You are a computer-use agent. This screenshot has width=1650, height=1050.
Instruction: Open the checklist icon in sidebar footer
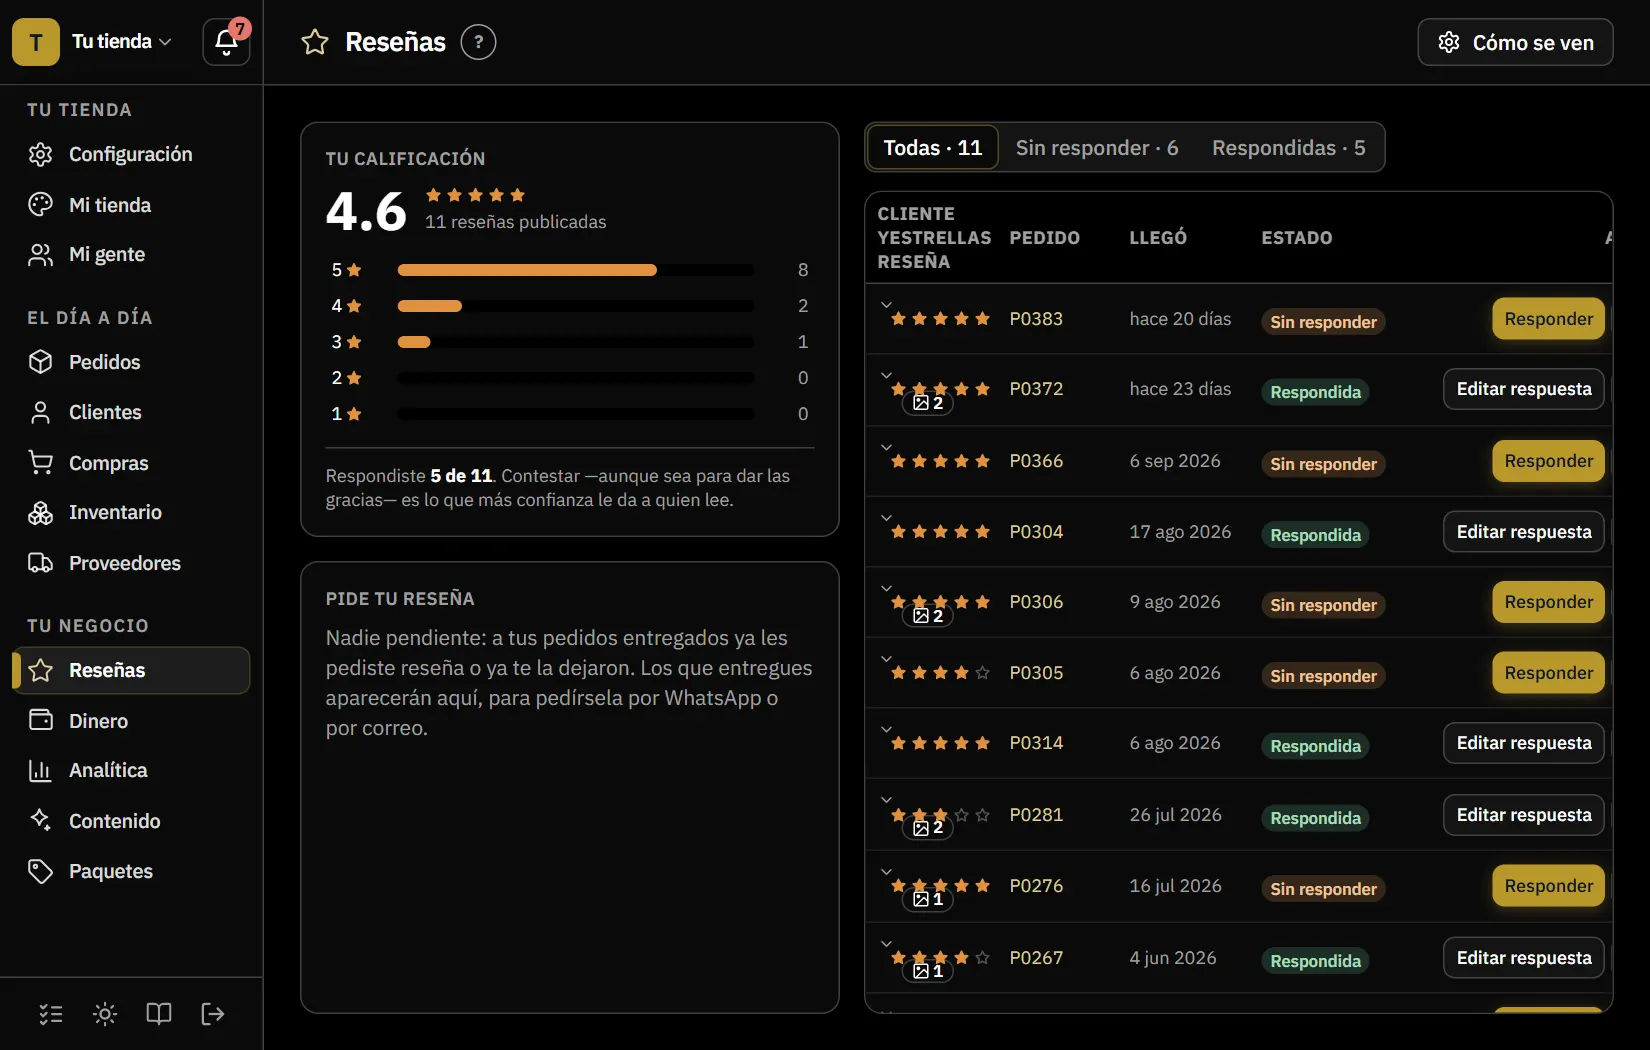tap(51, 1014)
